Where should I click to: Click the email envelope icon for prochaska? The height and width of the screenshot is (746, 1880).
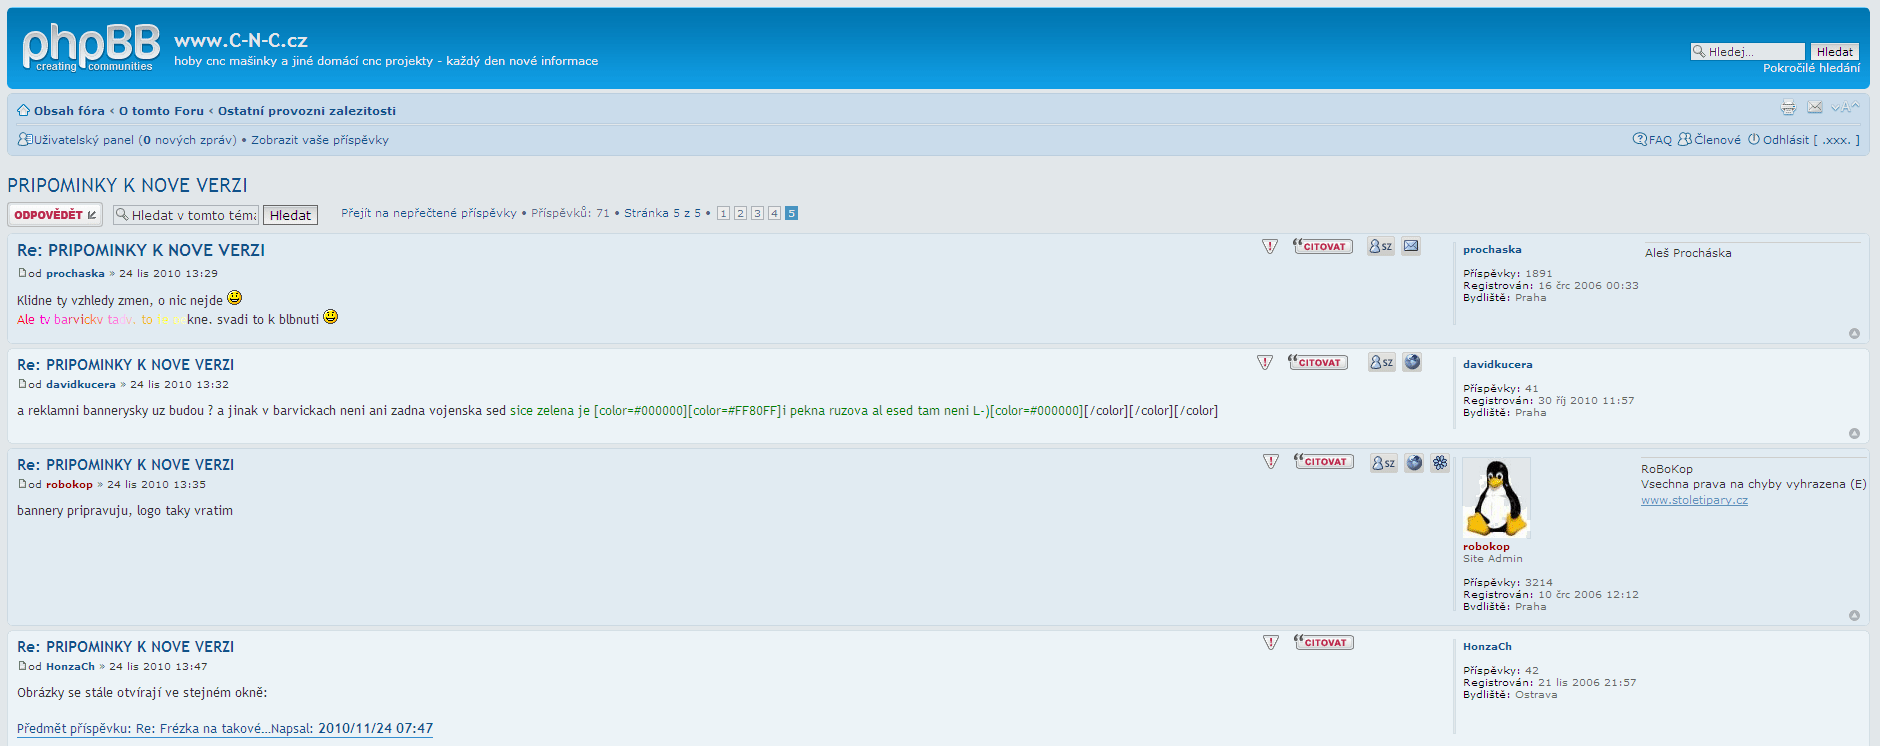click(x=1410, y=246)
